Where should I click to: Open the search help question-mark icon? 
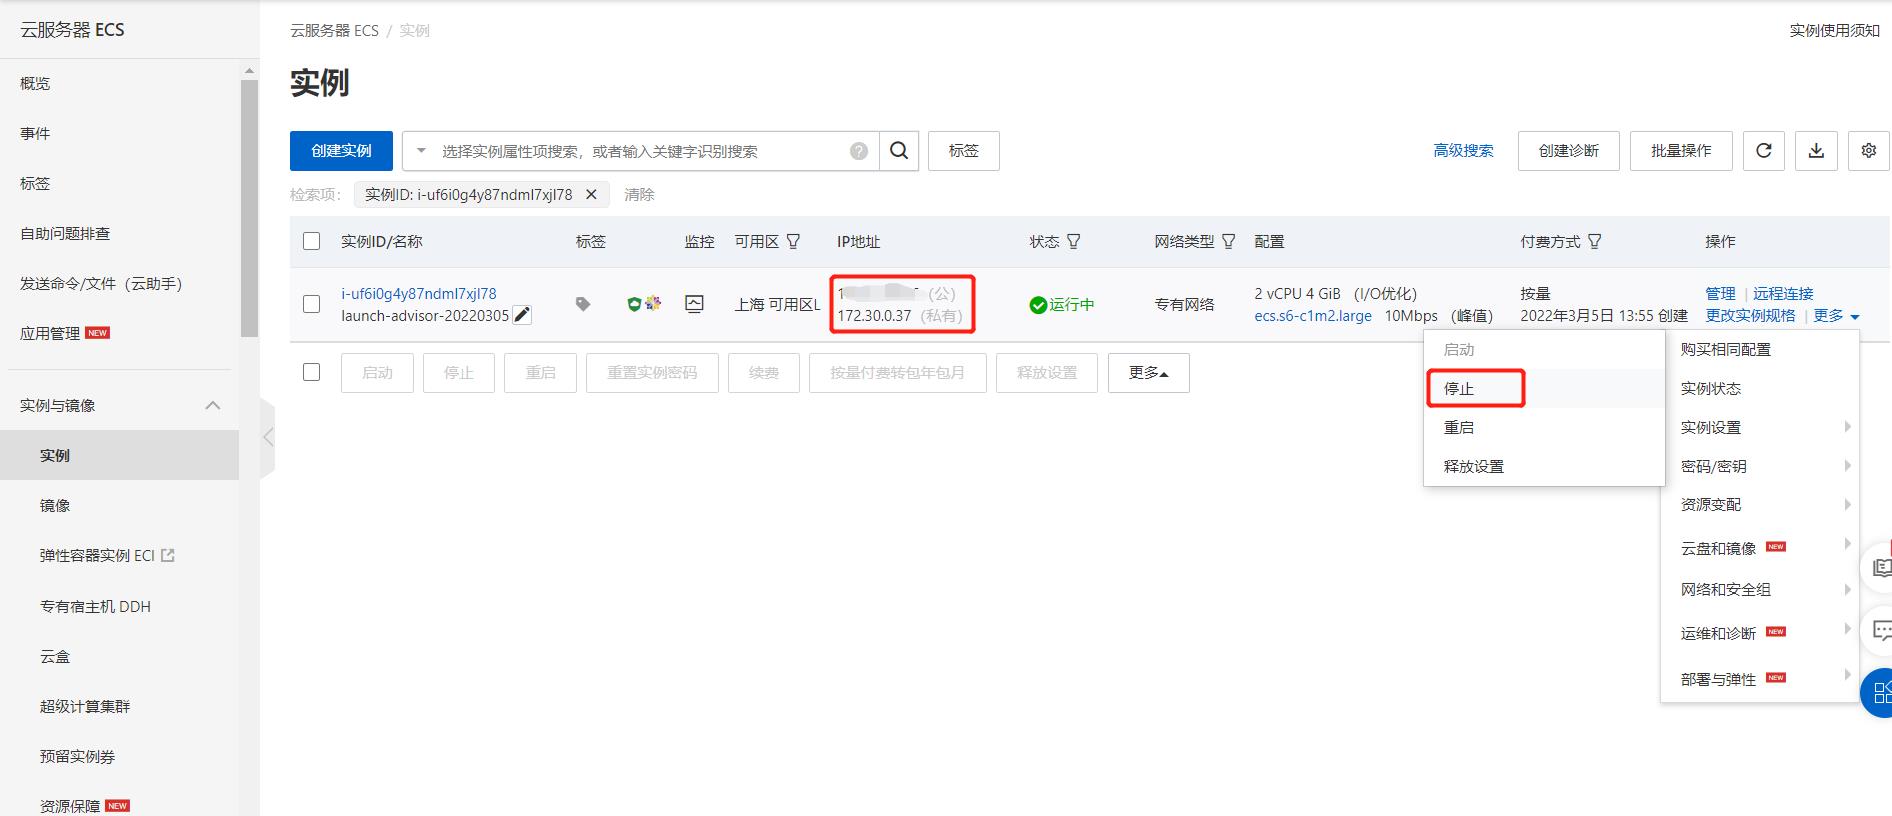coord(859,151)
